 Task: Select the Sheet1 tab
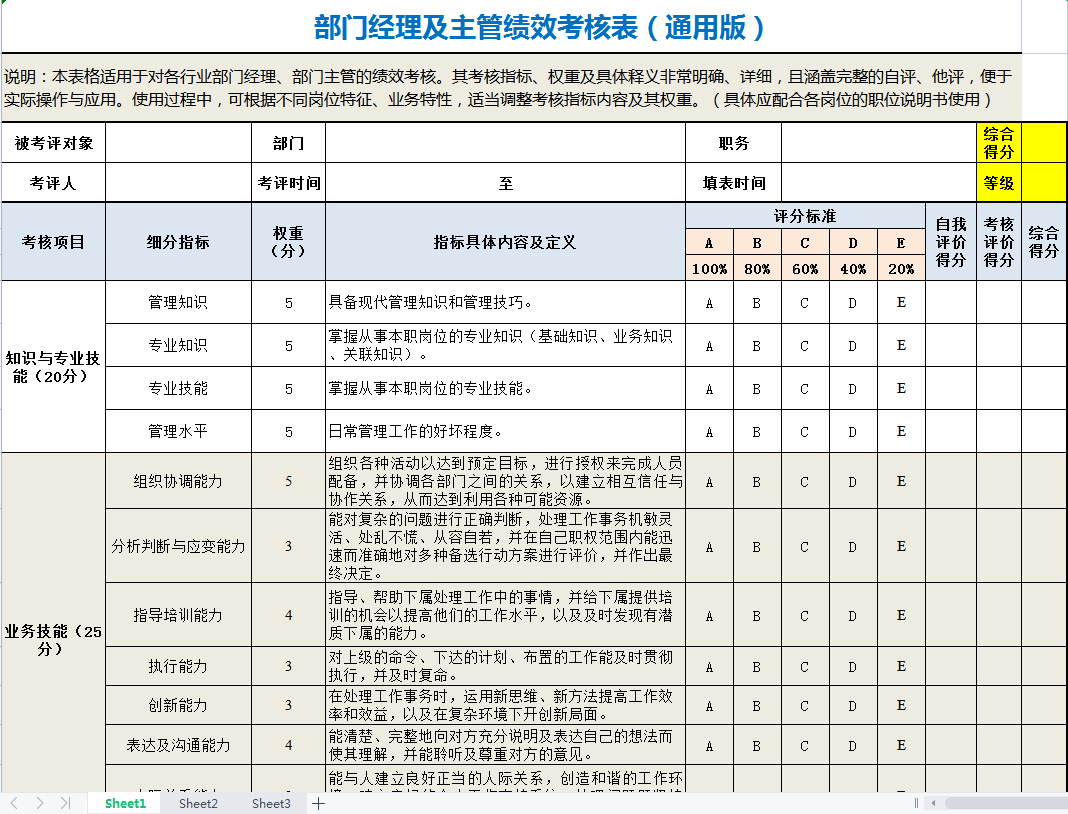click(125, 803)
